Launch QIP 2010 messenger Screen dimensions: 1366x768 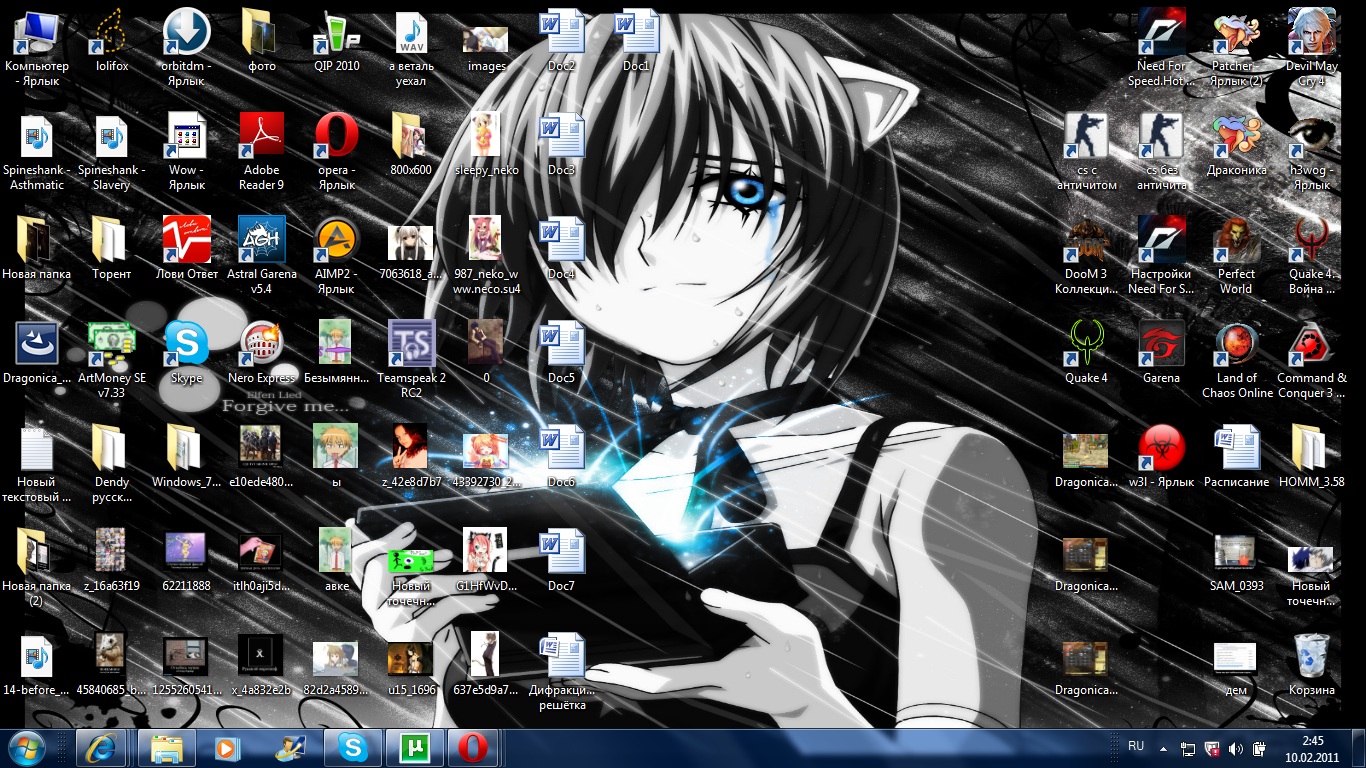[336, 32]
